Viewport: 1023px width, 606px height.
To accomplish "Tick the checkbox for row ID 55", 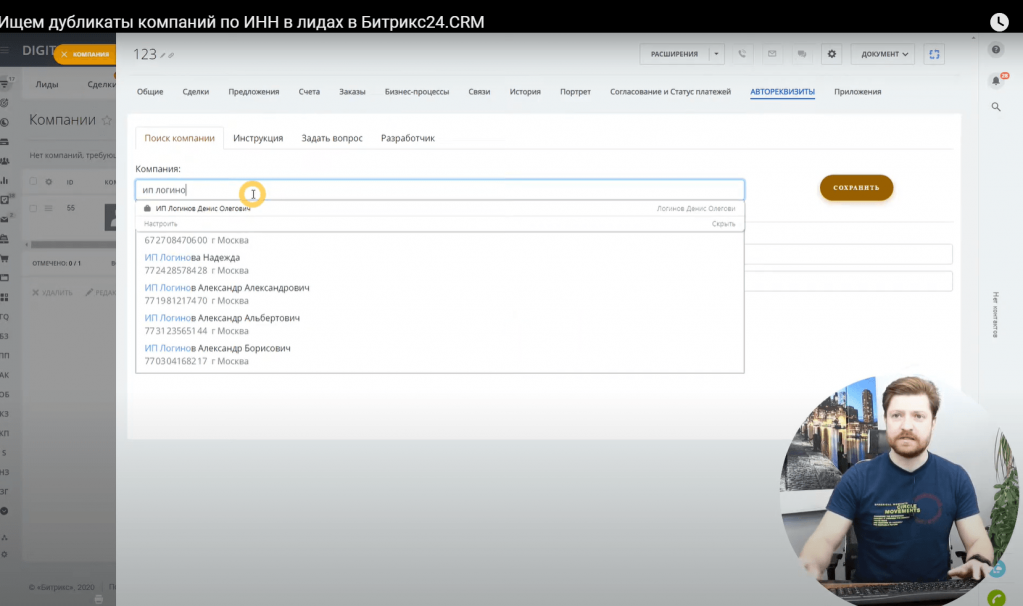I will click(x=33, y=208).
